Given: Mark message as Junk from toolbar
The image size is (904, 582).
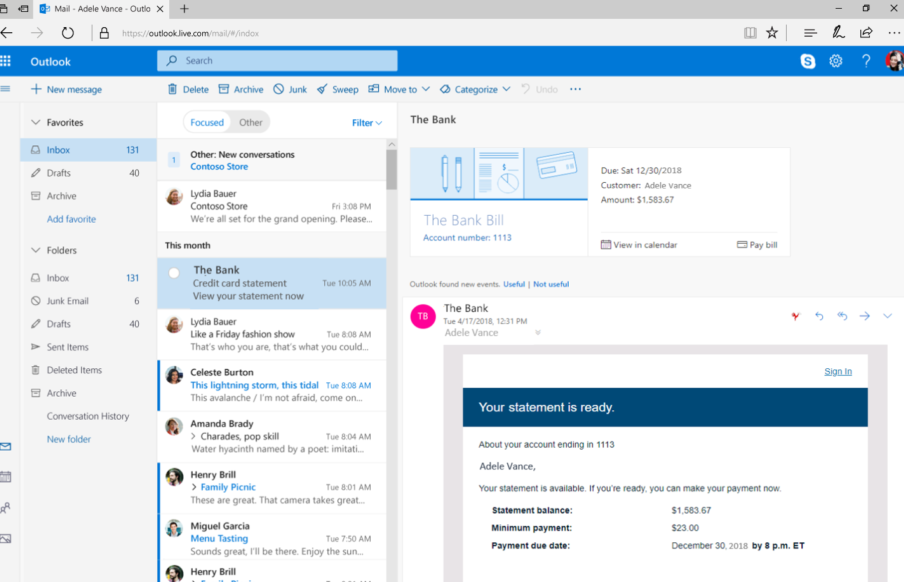Looking at the screenshot, I should coord(290,89).
